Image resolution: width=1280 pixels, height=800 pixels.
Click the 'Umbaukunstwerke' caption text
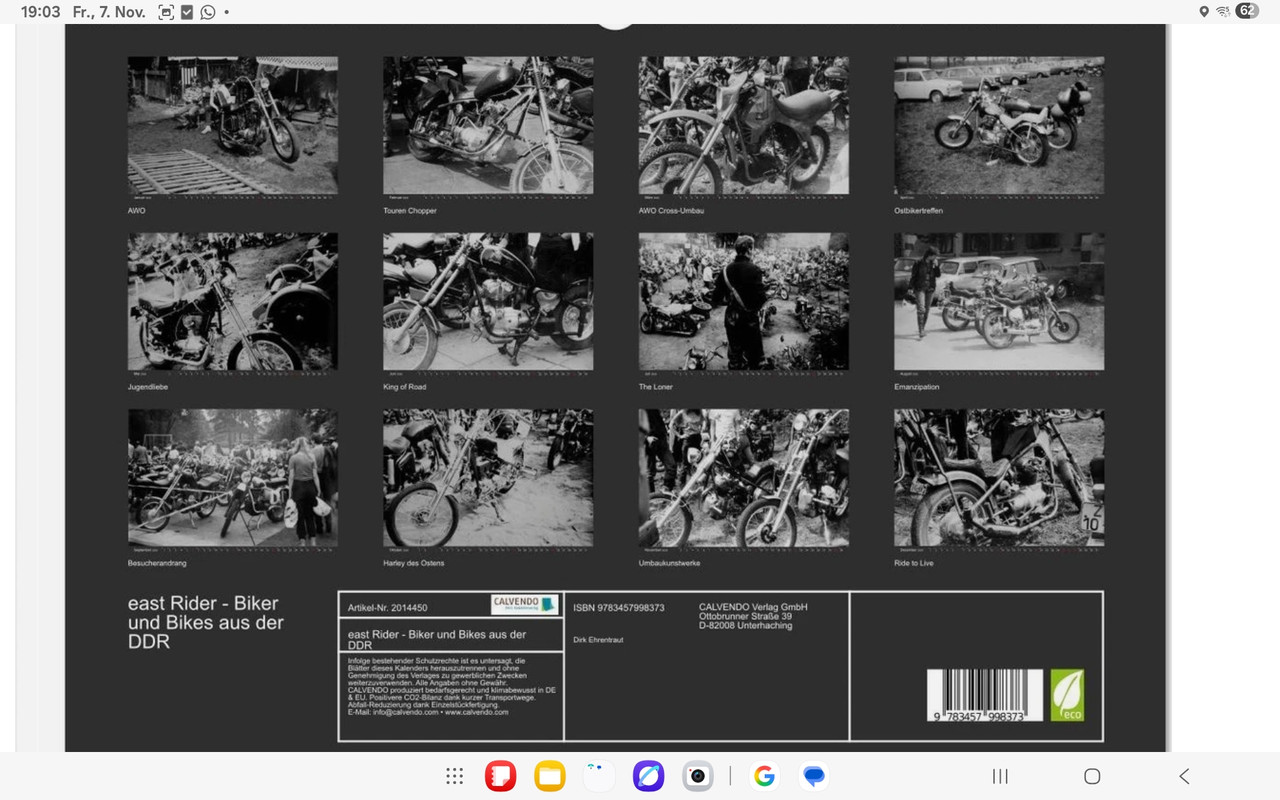pos(670,563)
